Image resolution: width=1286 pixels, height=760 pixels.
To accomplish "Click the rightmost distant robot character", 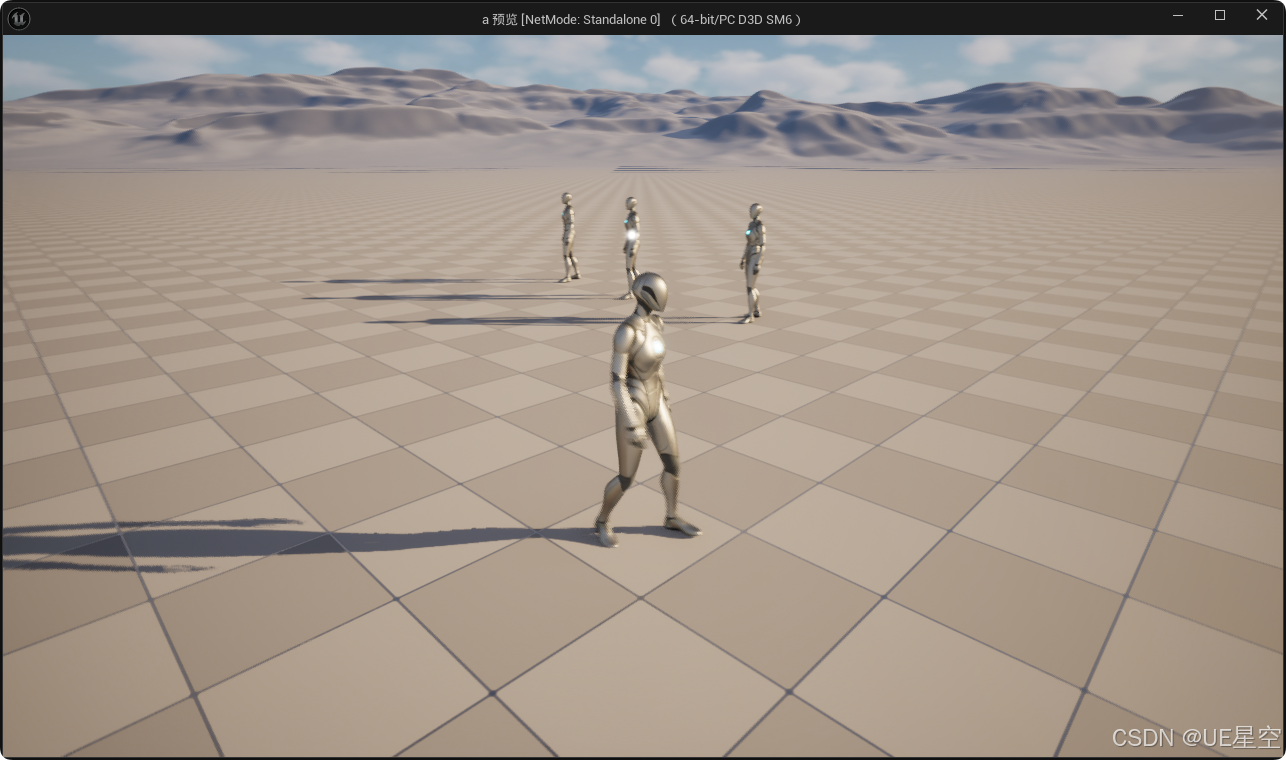I will point(752,263).
